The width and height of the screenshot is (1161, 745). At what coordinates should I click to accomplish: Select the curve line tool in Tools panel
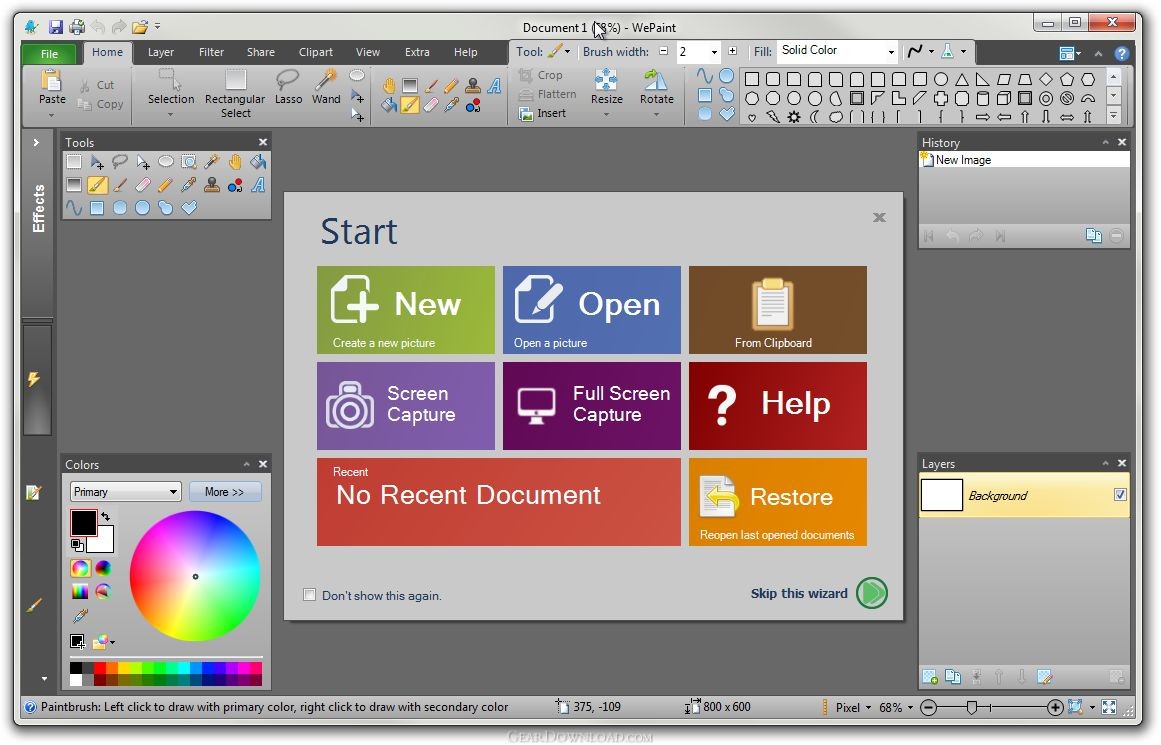click(x=74, y=208)
